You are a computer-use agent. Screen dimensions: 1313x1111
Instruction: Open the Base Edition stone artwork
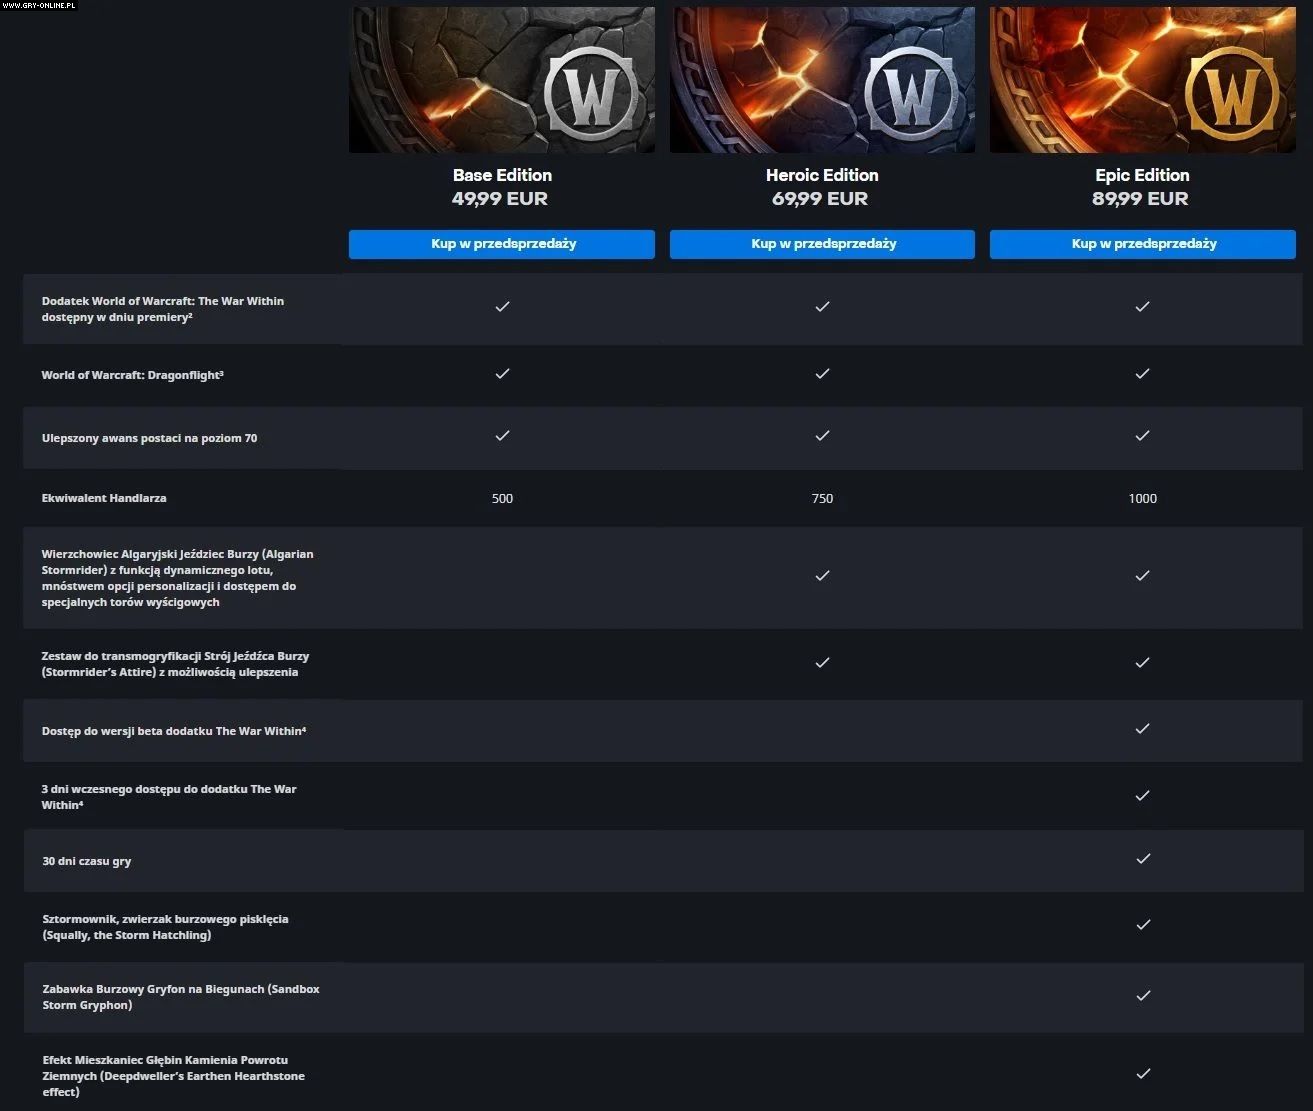click(502, 80)
